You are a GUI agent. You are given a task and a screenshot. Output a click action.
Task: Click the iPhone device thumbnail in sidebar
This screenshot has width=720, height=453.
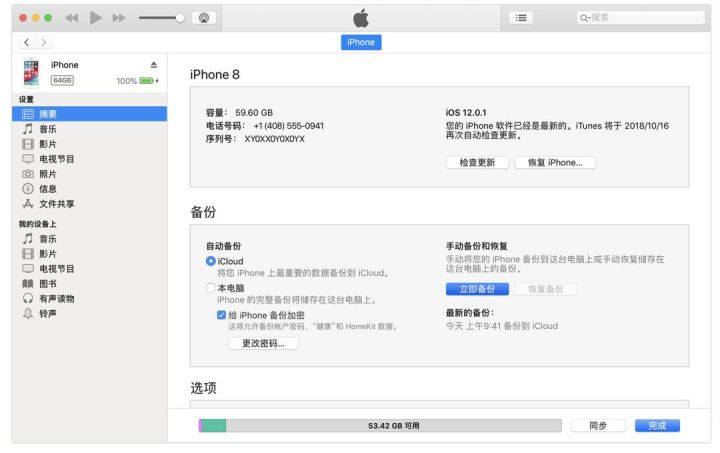(x=31, y=73)
